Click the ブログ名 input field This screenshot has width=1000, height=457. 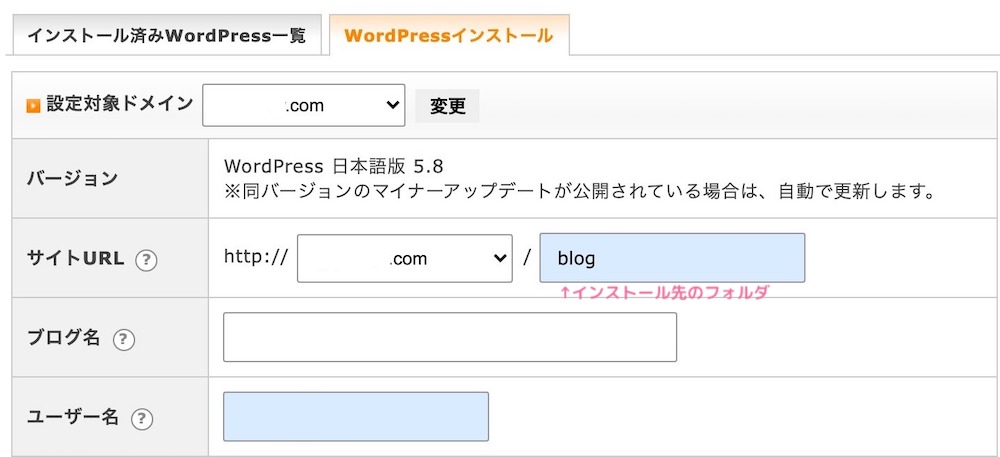point(450,337)
